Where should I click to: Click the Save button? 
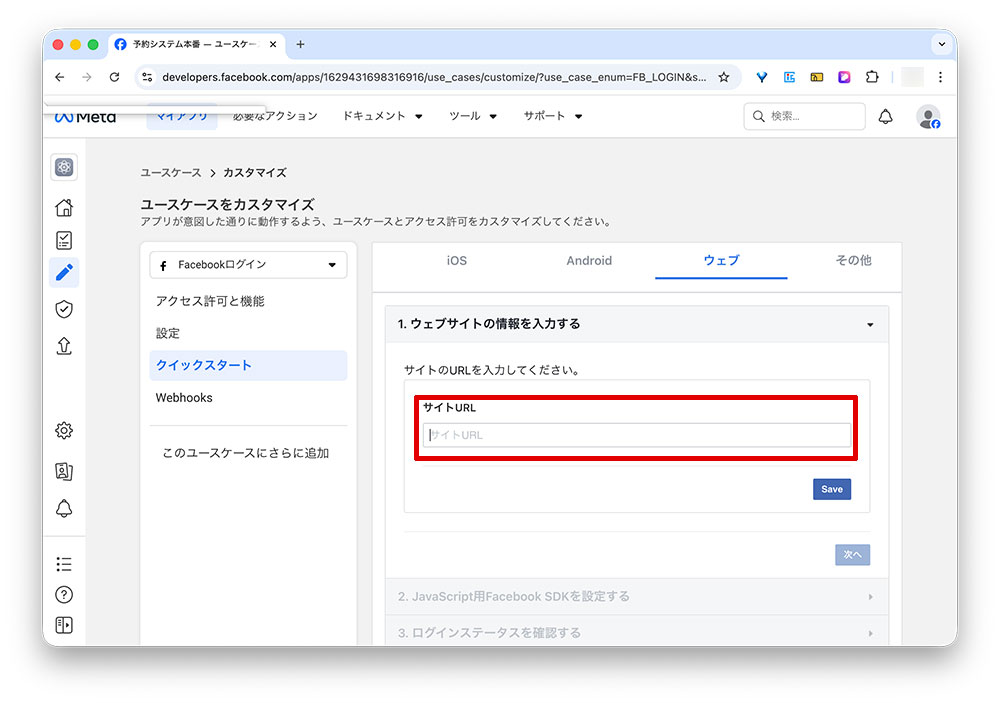[831, 489]
